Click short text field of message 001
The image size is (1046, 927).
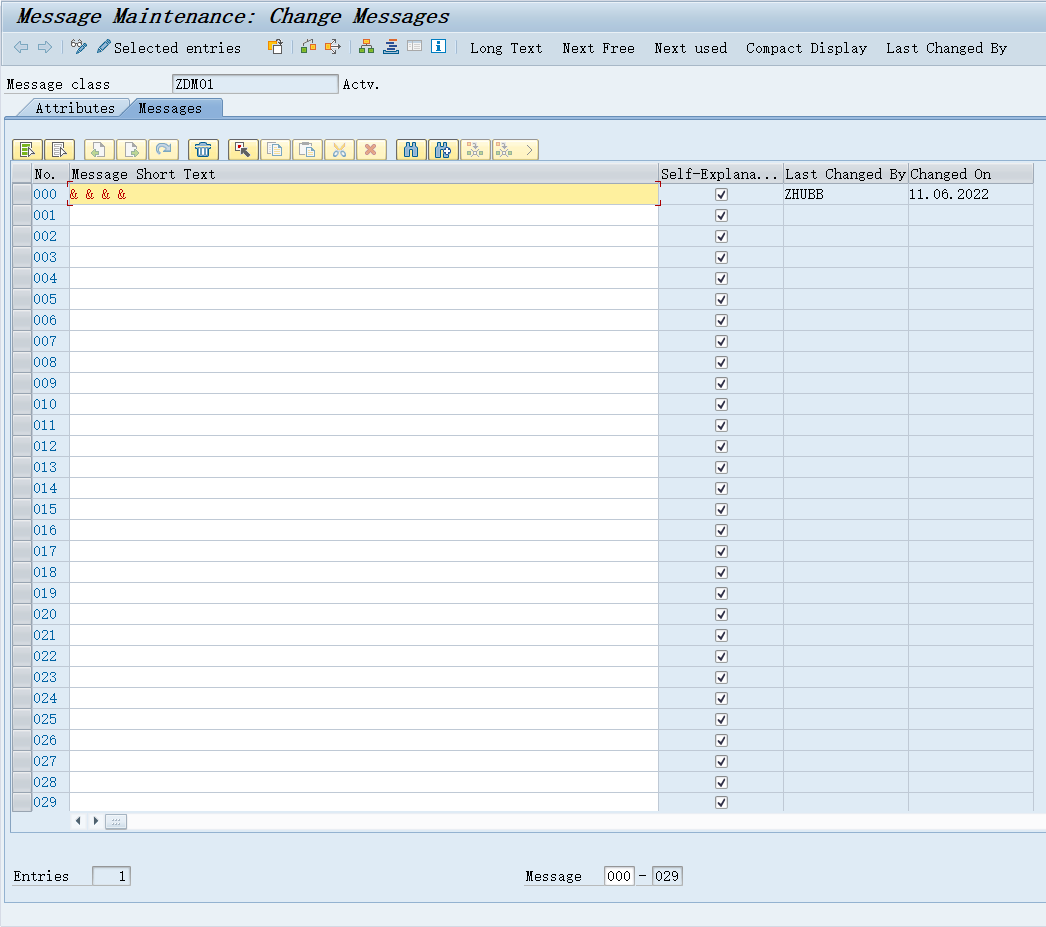(x=364, y=215)
